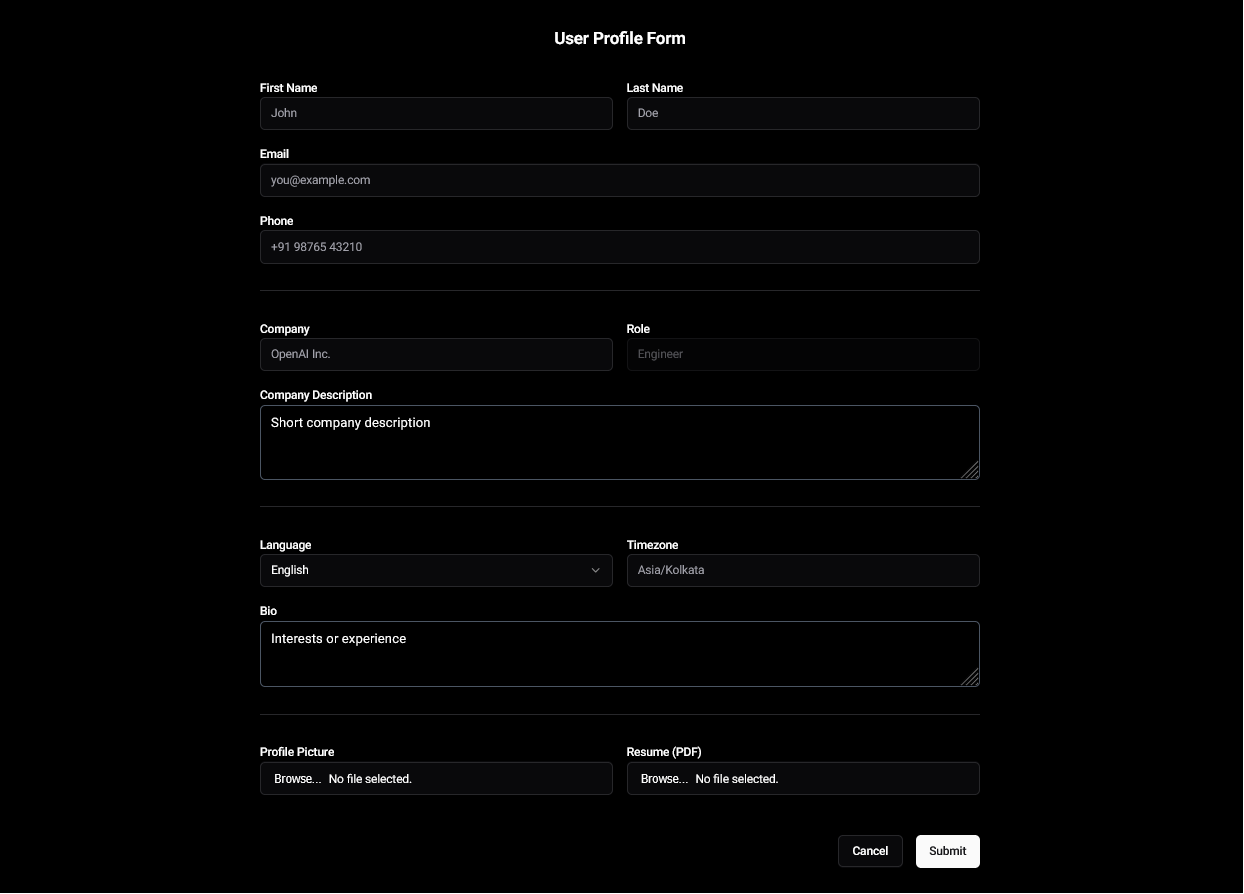This screenshot has width=1244, height=894.
Task: Click the "User Profile Form" heading
Action: pos(620,38)
